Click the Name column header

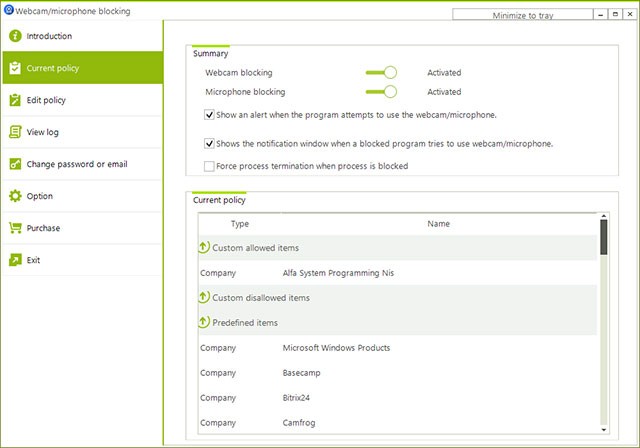[x=438, y=224]
